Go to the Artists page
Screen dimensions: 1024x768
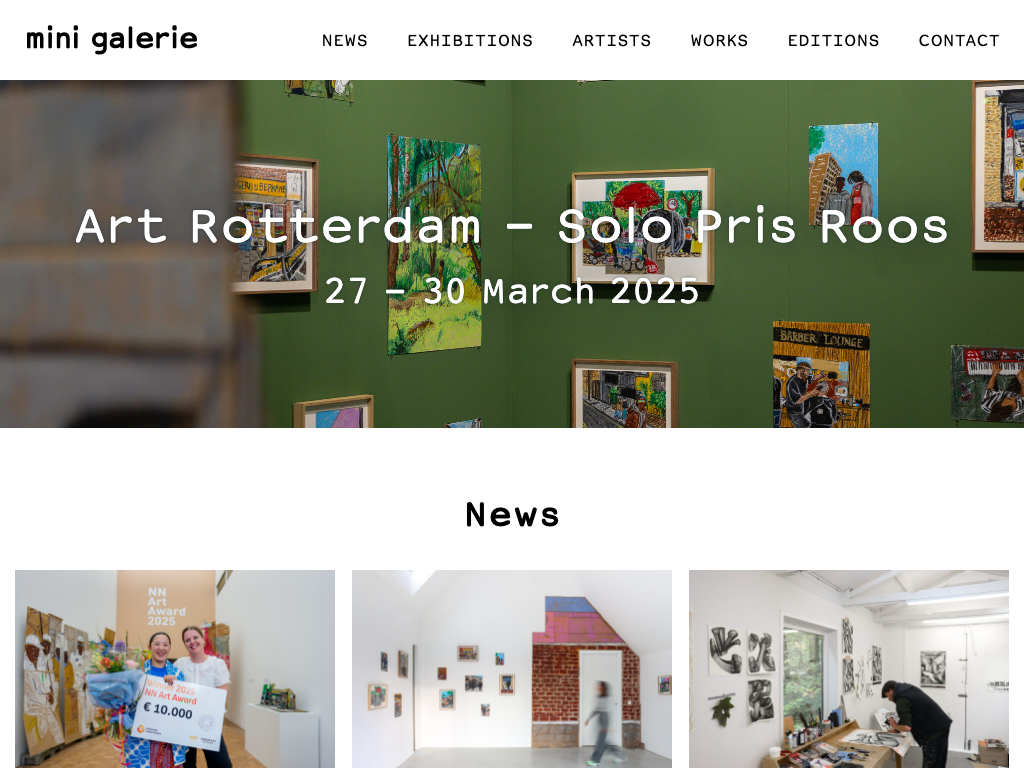(612, 40)
